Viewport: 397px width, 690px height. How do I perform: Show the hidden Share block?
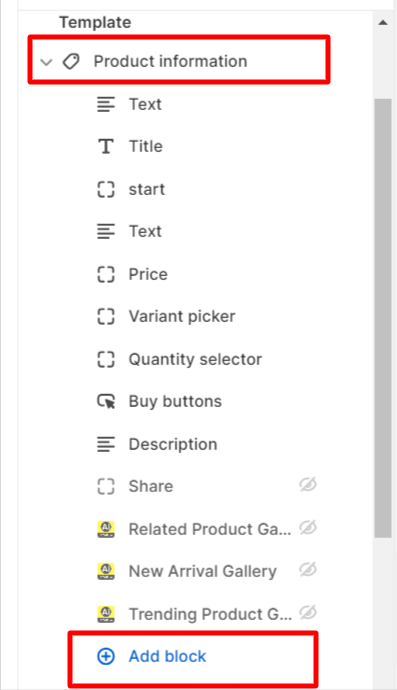(308, 485)
